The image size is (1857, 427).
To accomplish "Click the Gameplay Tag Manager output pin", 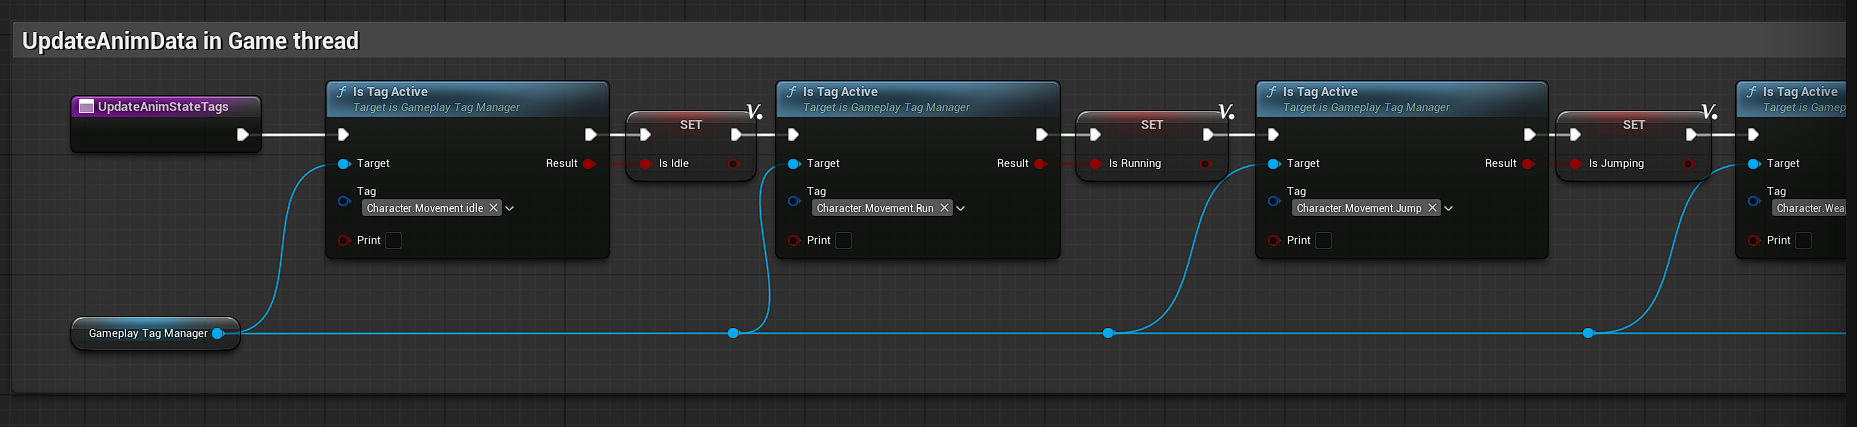I will click(218, 333).
